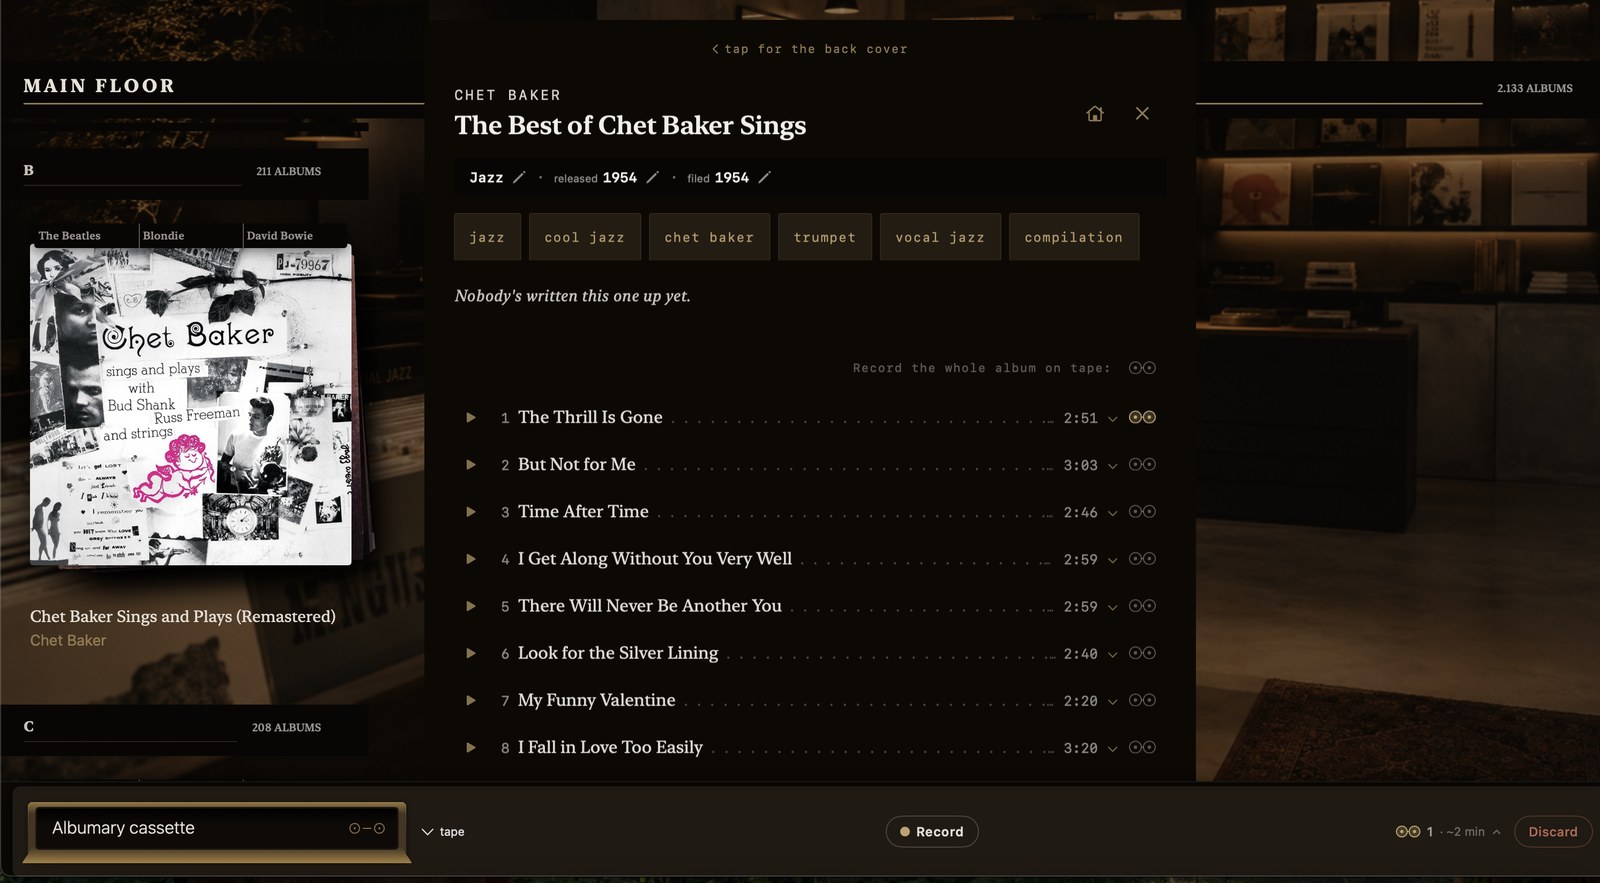Image resolution: width=1600 pixels, height=883 pixels.
Task: Click the 211 albums count
Action: [x=289, y=172]
